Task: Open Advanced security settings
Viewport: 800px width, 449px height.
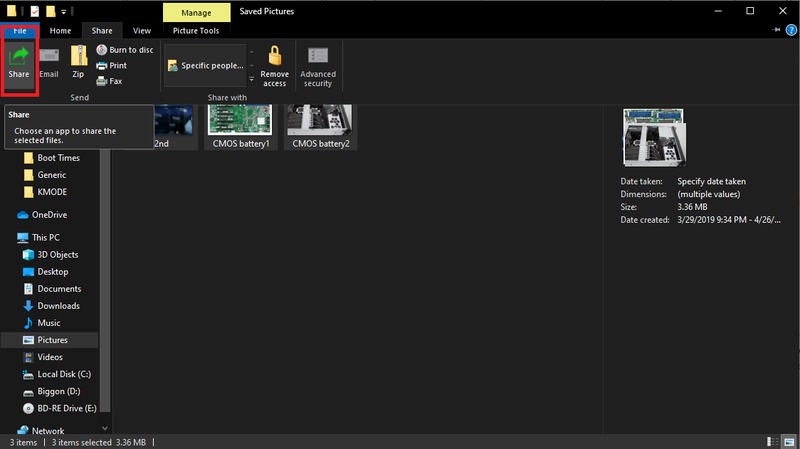Action: pyautogui.click(x=318, y=64)
